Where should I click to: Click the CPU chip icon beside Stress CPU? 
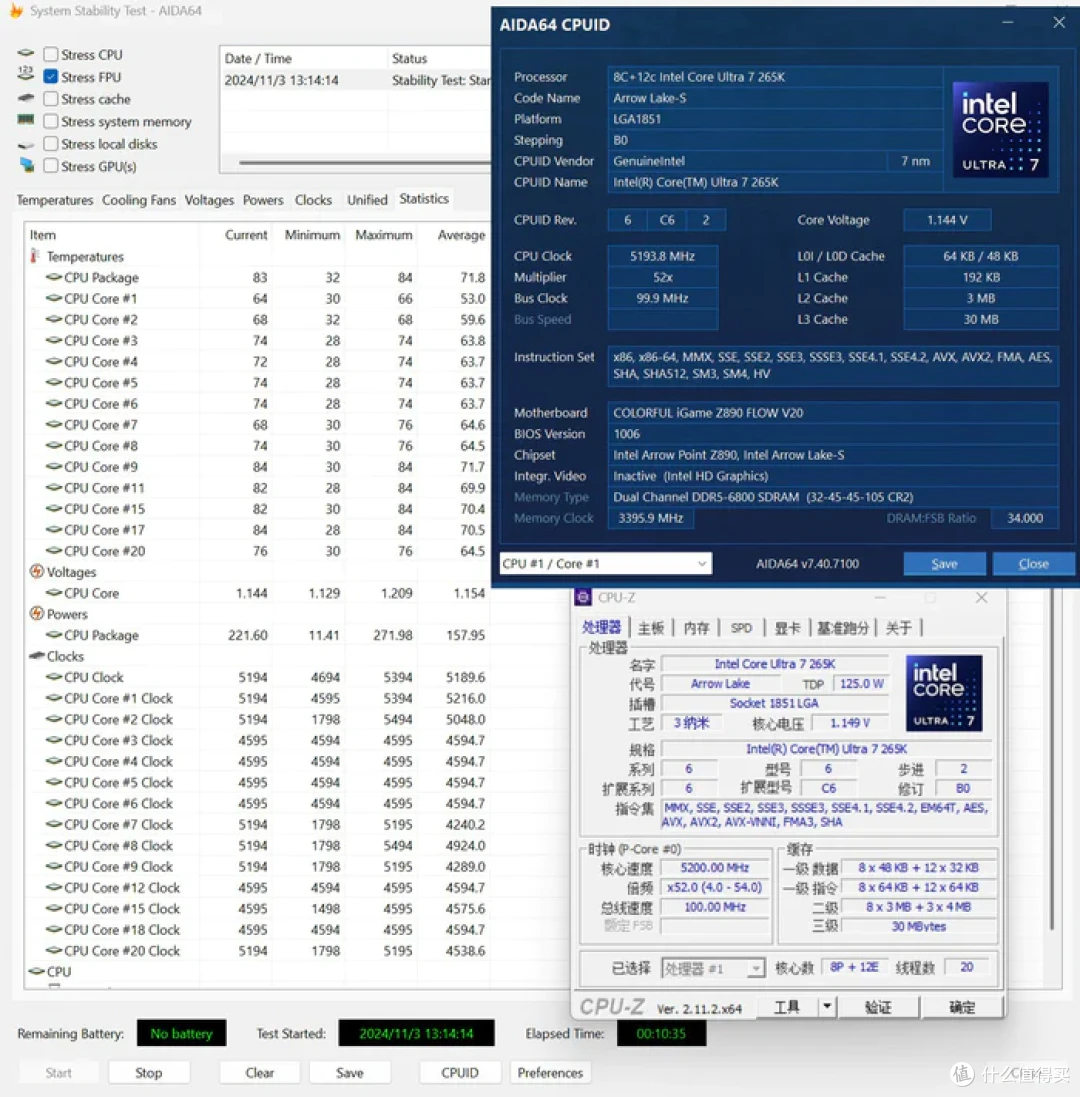coord(26,53)
